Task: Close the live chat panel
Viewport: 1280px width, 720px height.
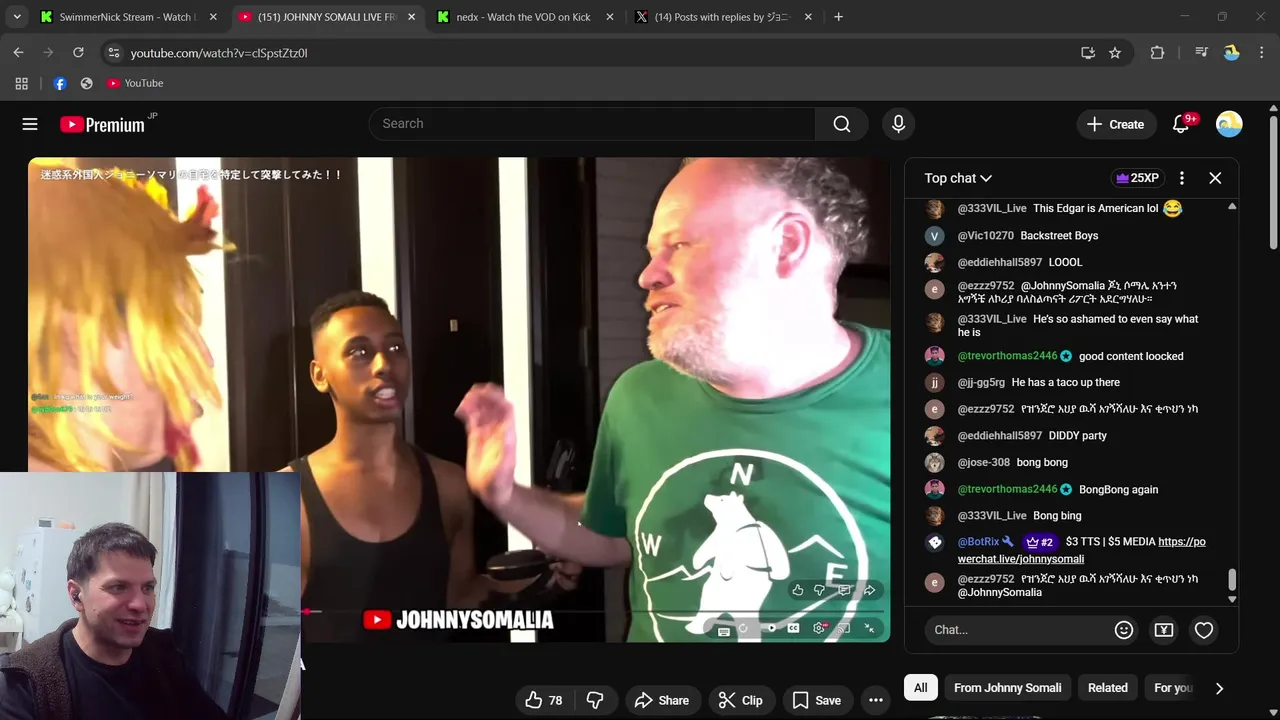Action: [x=1215, y=178]
